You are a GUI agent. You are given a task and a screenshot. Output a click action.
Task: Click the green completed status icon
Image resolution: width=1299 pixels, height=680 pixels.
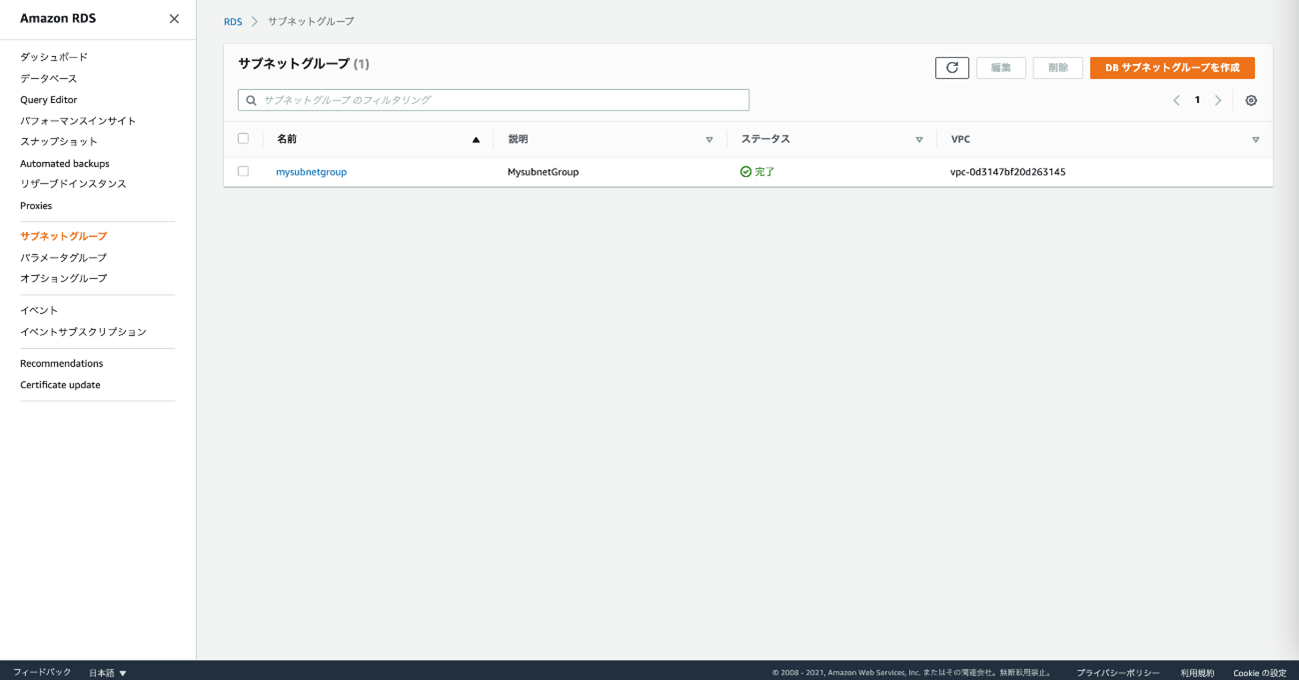coord(746,172)
